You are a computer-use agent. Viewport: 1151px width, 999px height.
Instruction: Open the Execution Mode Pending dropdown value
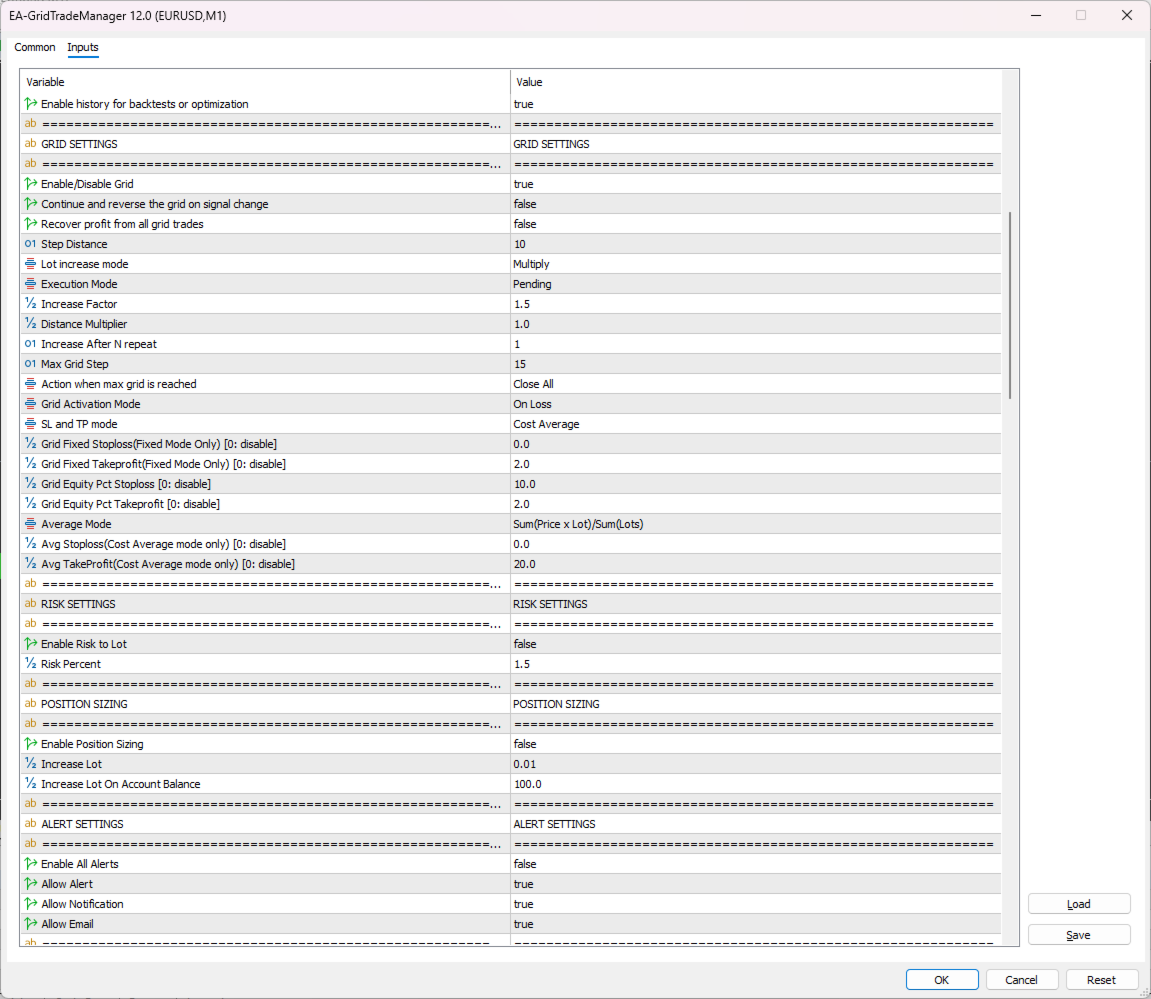[755, 284]
